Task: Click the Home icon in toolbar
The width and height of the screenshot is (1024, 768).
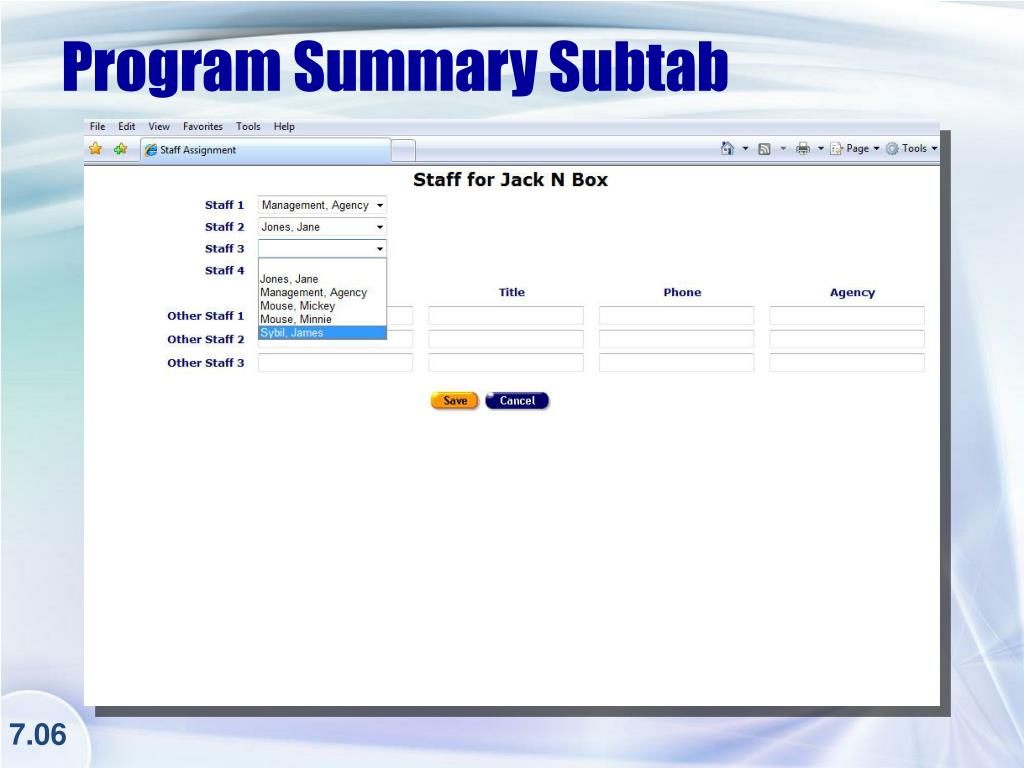Action: coord(728,149)
